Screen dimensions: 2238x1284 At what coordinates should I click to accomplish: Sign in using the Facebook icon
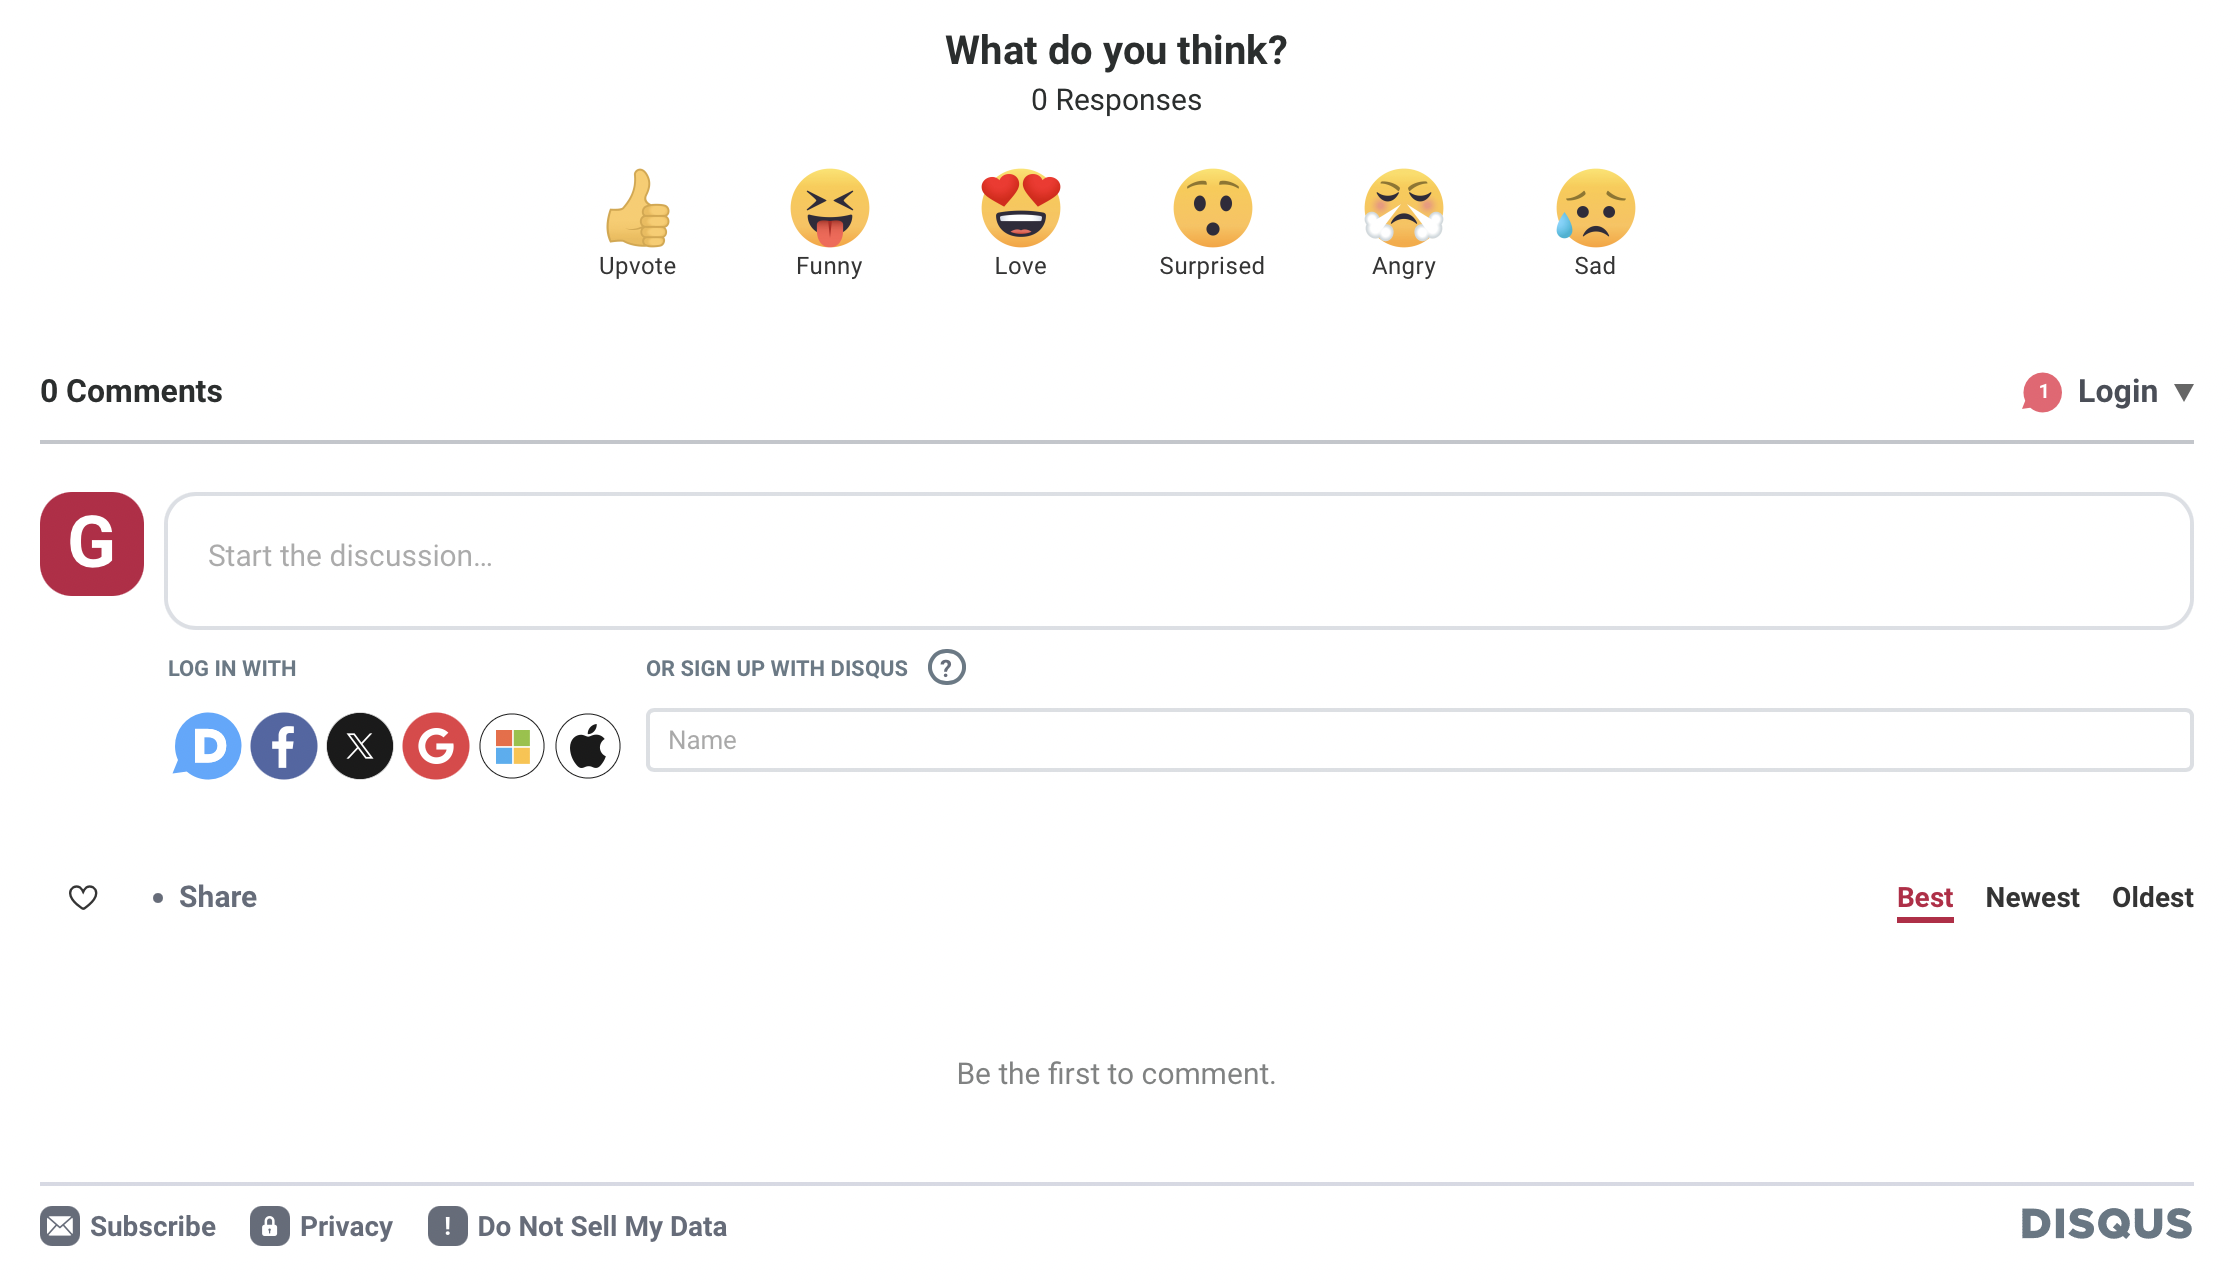click(x=284, y=746)
